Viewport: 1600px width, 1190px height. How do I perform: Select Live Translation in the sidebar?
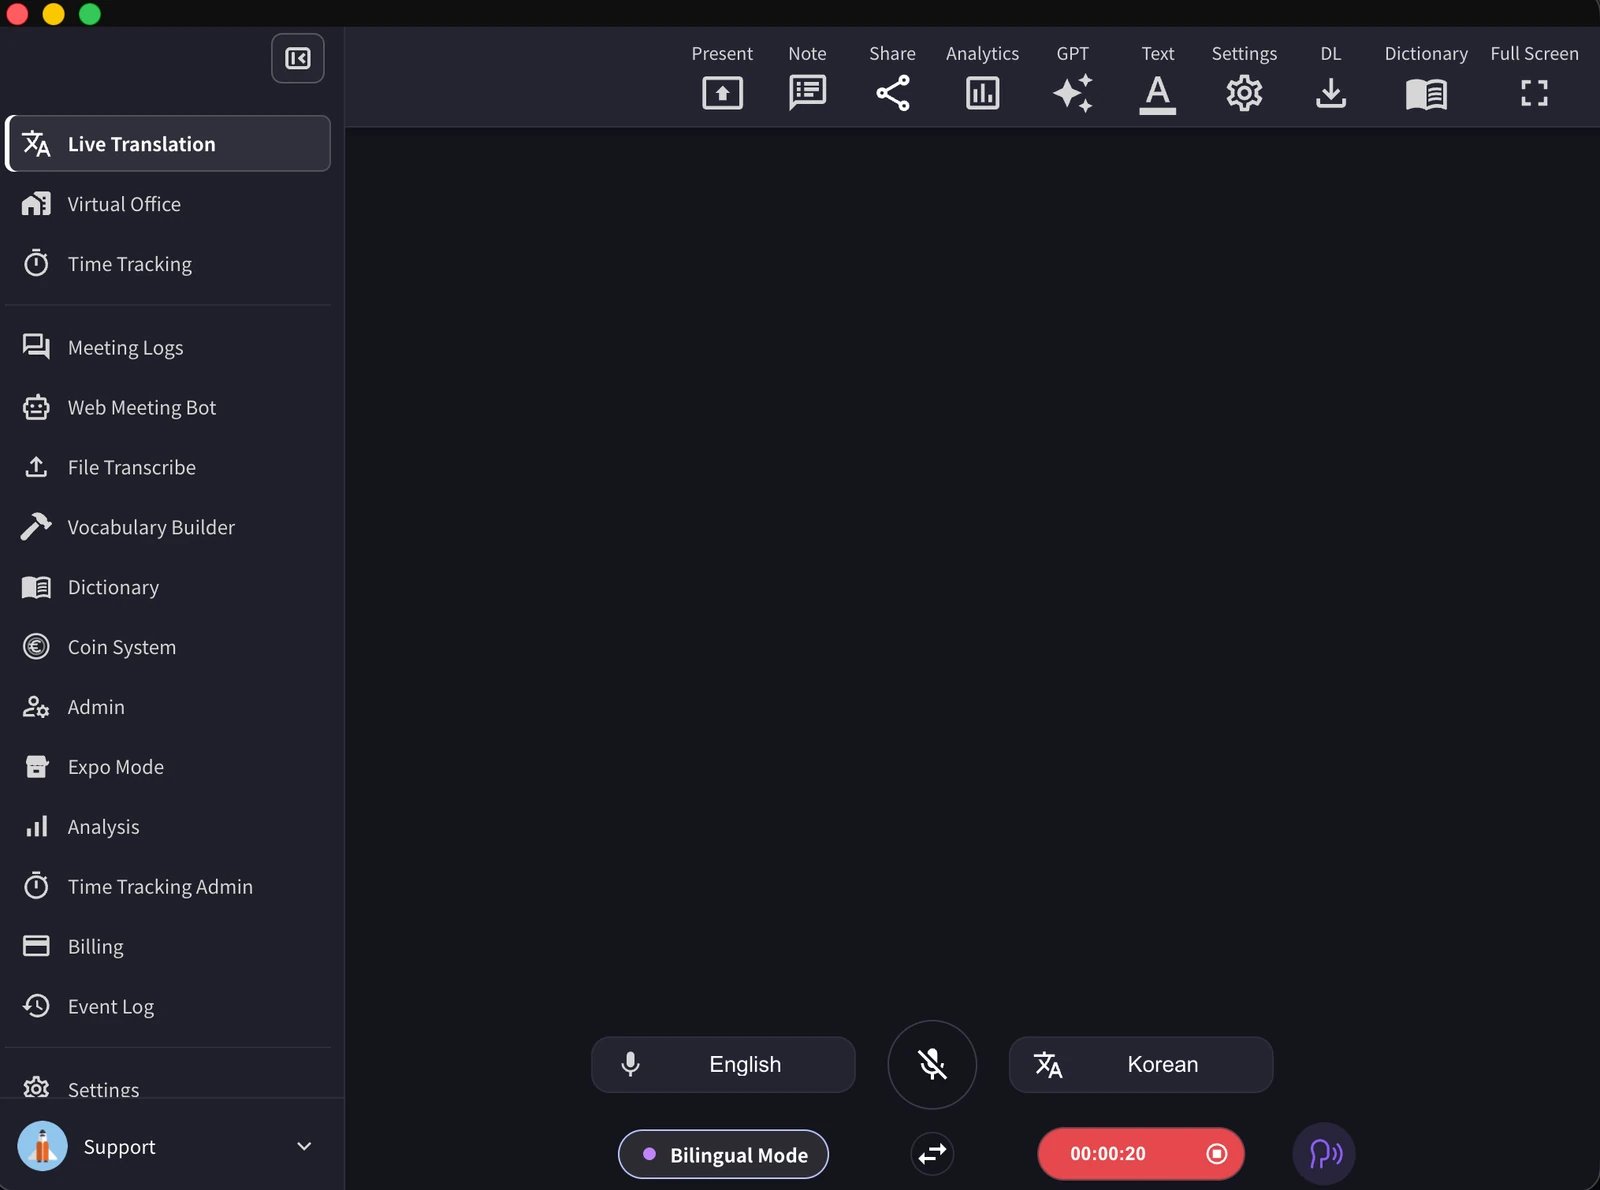tap(168, 144)
